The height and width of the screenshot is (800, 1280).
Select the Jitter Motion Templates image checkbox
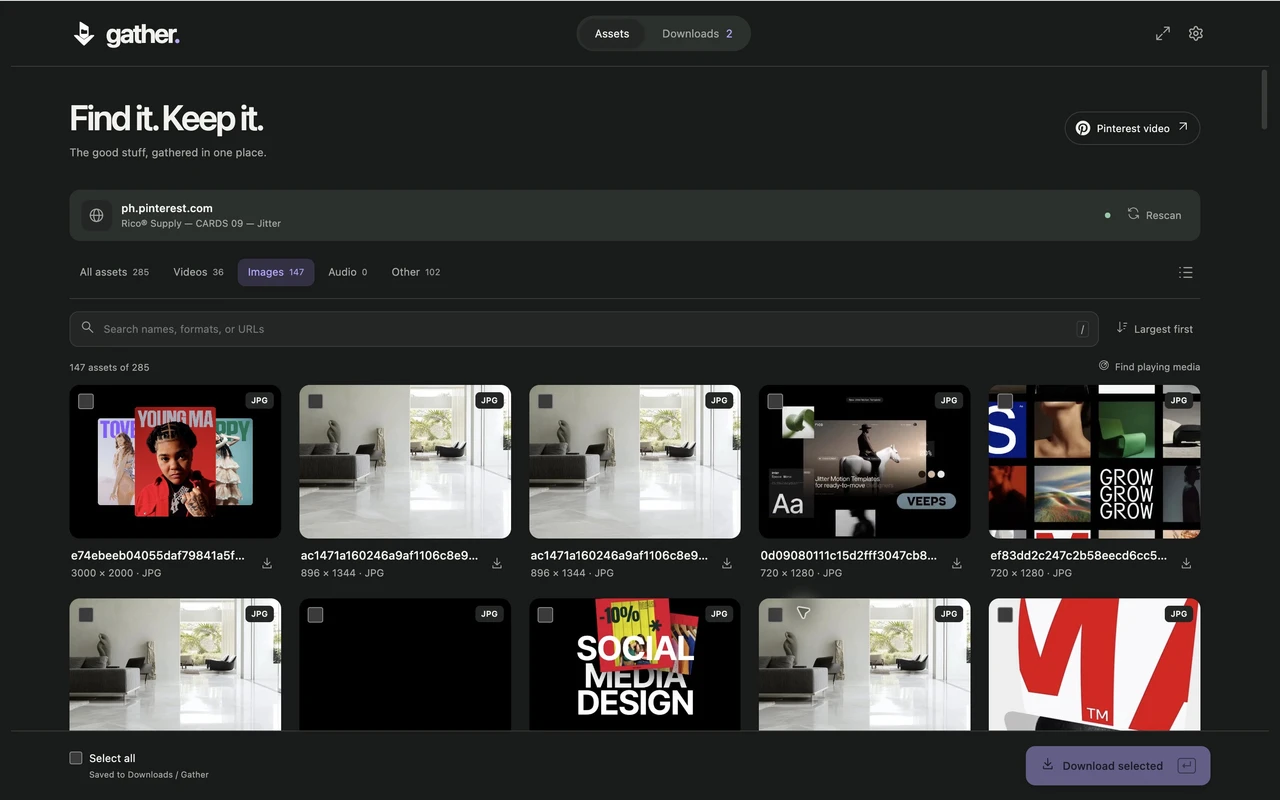pos(775,401)
